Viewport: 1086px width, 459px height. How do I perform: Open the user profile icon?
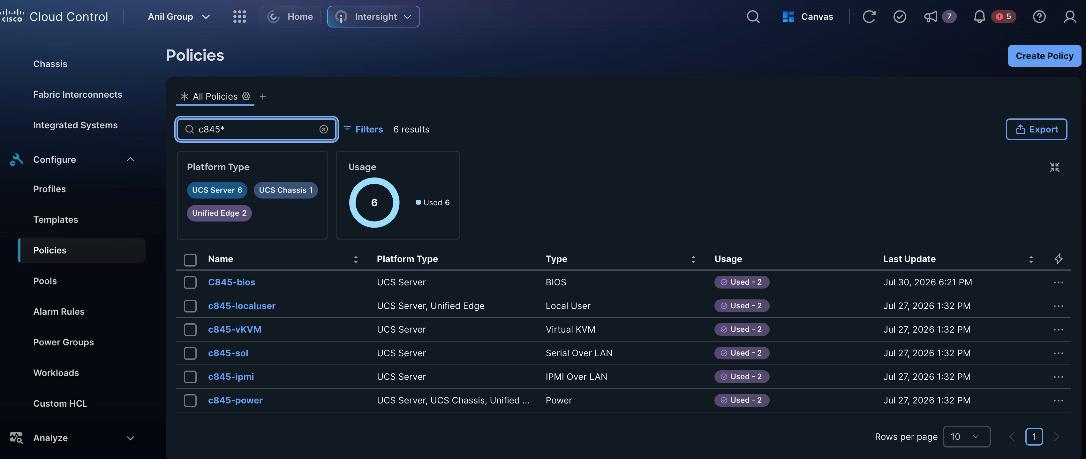coord(1070,17)
